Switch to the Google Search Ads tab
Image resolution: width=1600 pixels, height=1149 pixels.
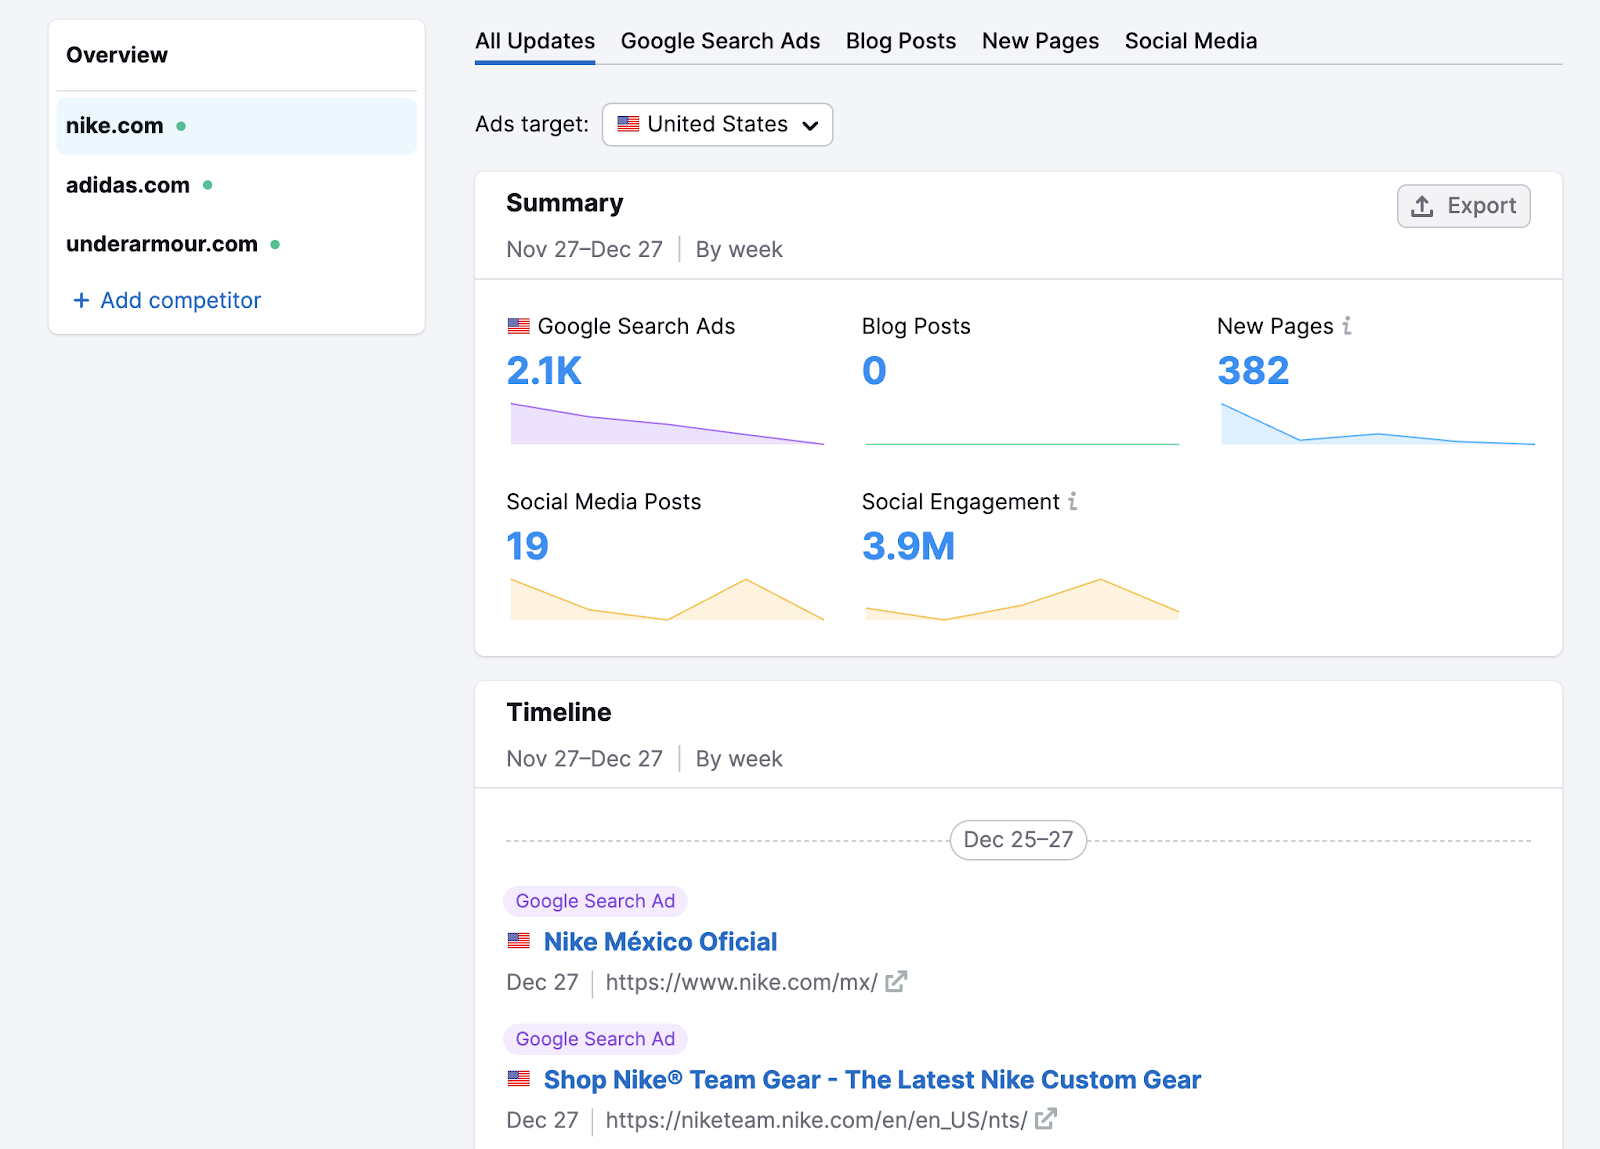pyautogui.click(x=720, y=41)
